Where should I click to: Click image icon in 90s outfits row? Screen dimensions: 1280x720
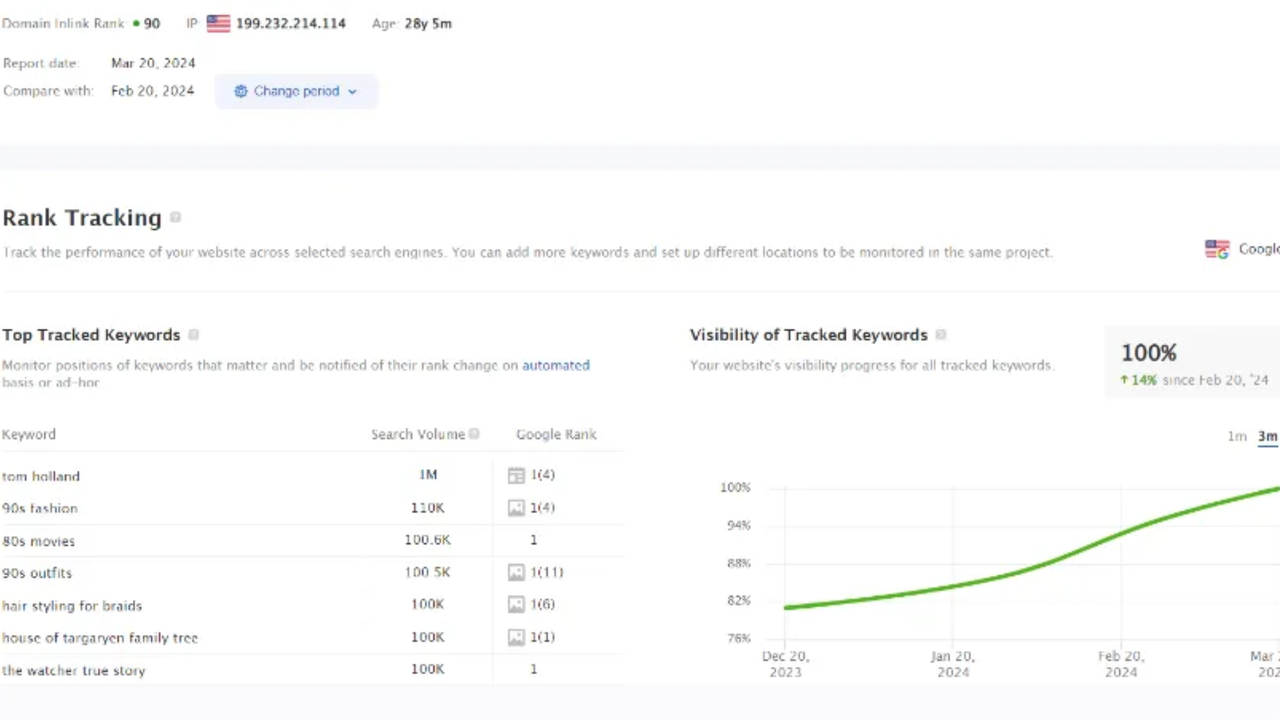coord(516,573)
